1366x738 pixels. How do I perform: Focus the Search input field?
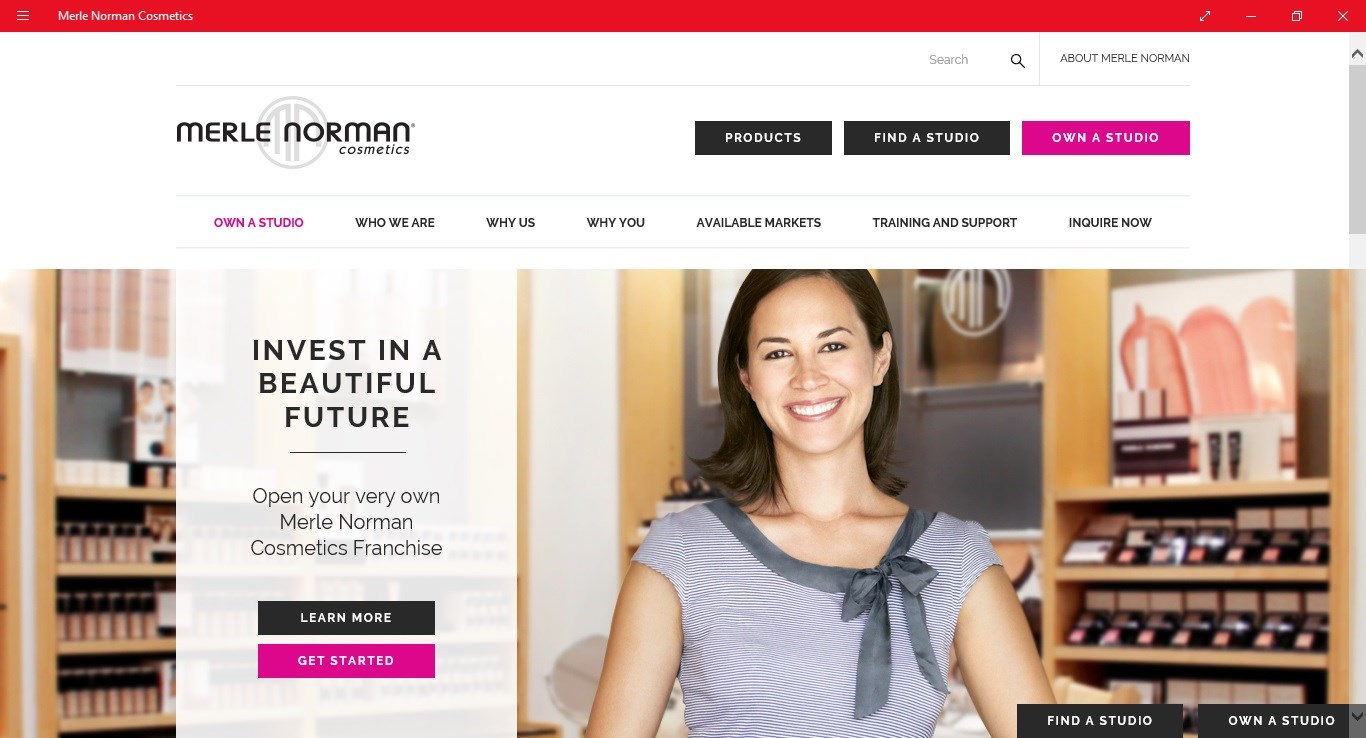tap(960, 60)
